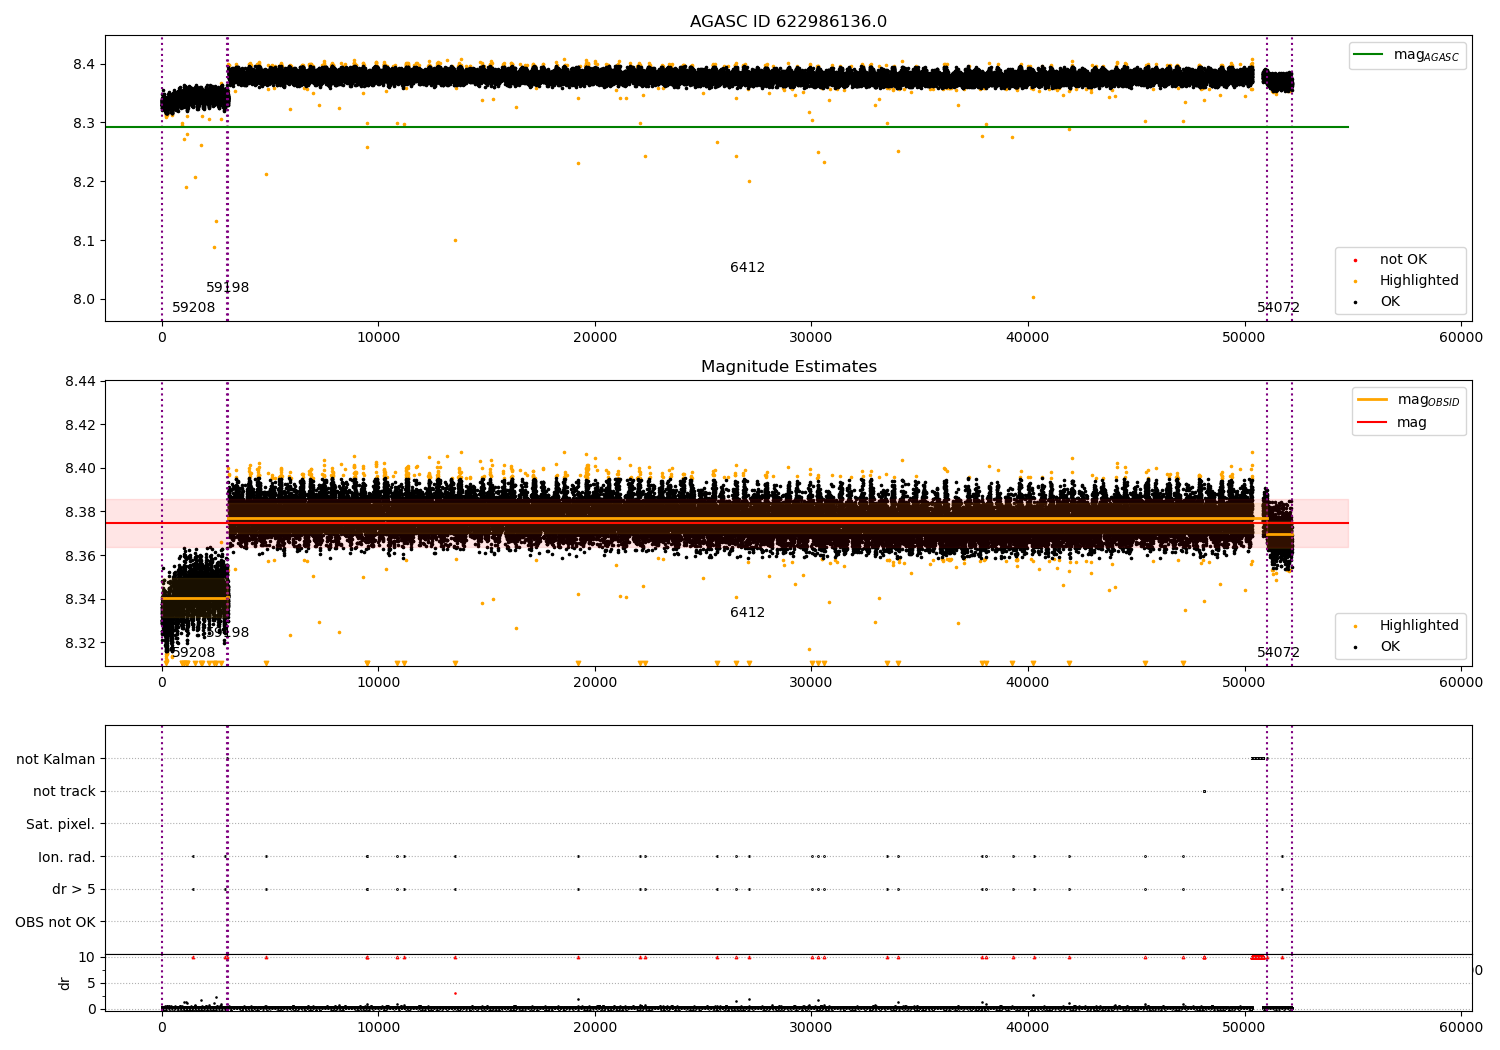Click the 'Magnitude Estimates' plot title
The image size is (1500, 1050).
(x=788, y=367)
